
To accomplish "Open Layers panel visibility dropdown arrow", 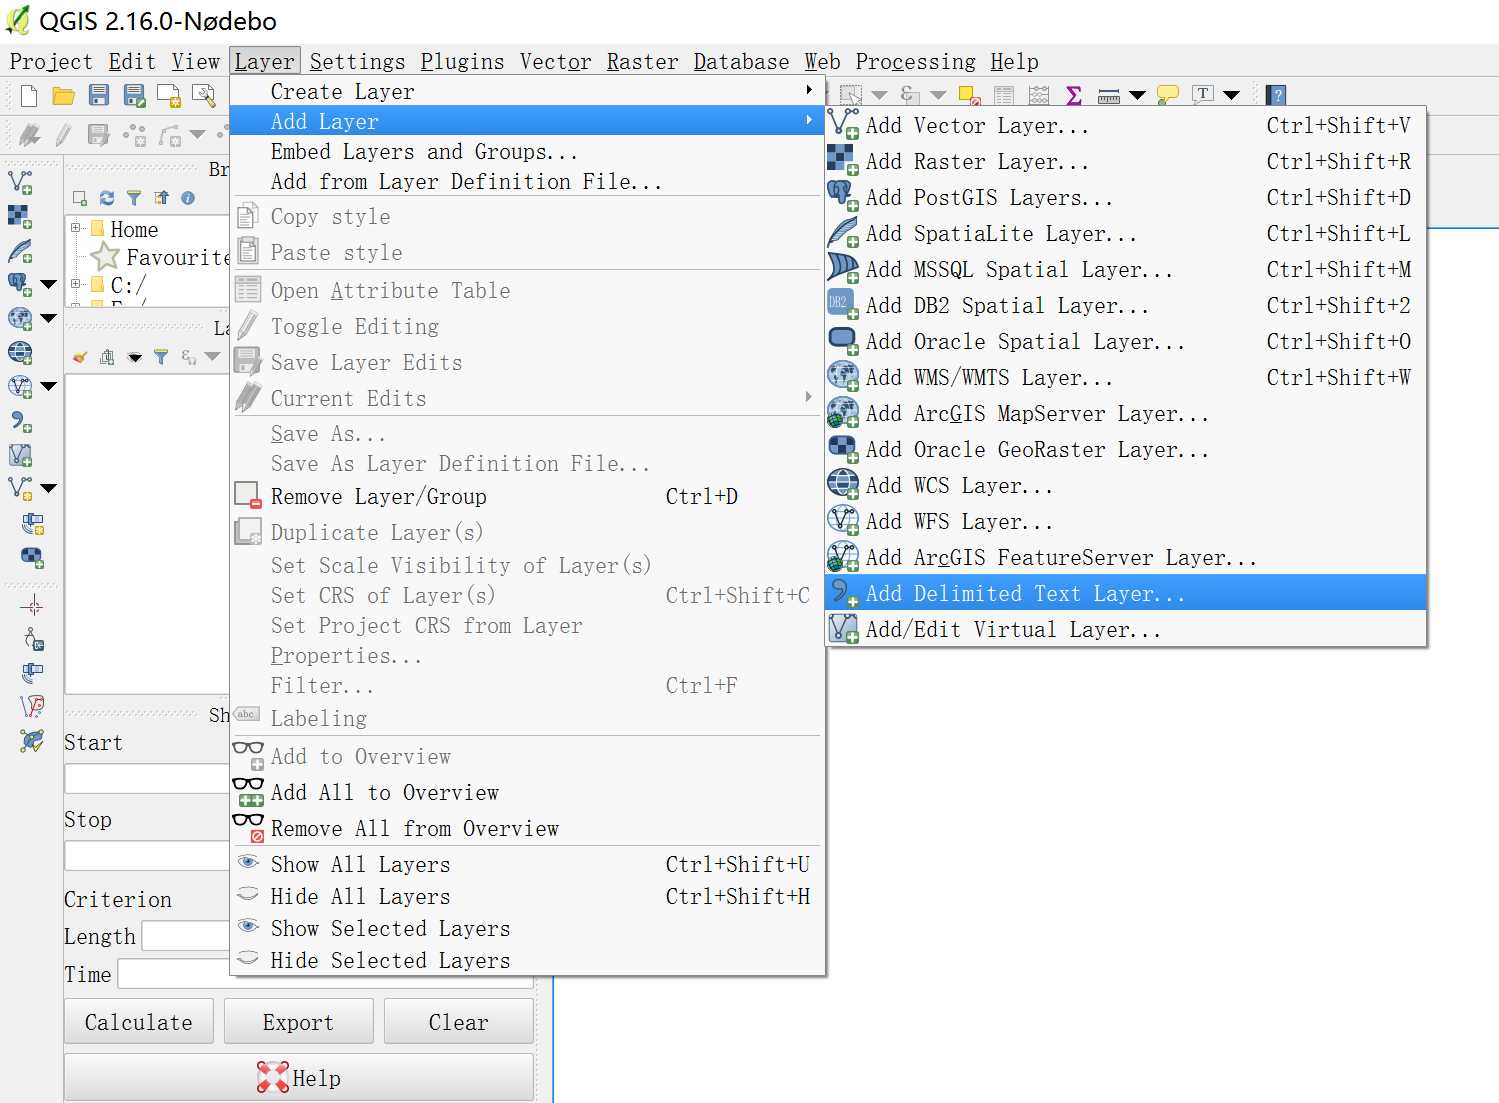I will tap(135, 357).
